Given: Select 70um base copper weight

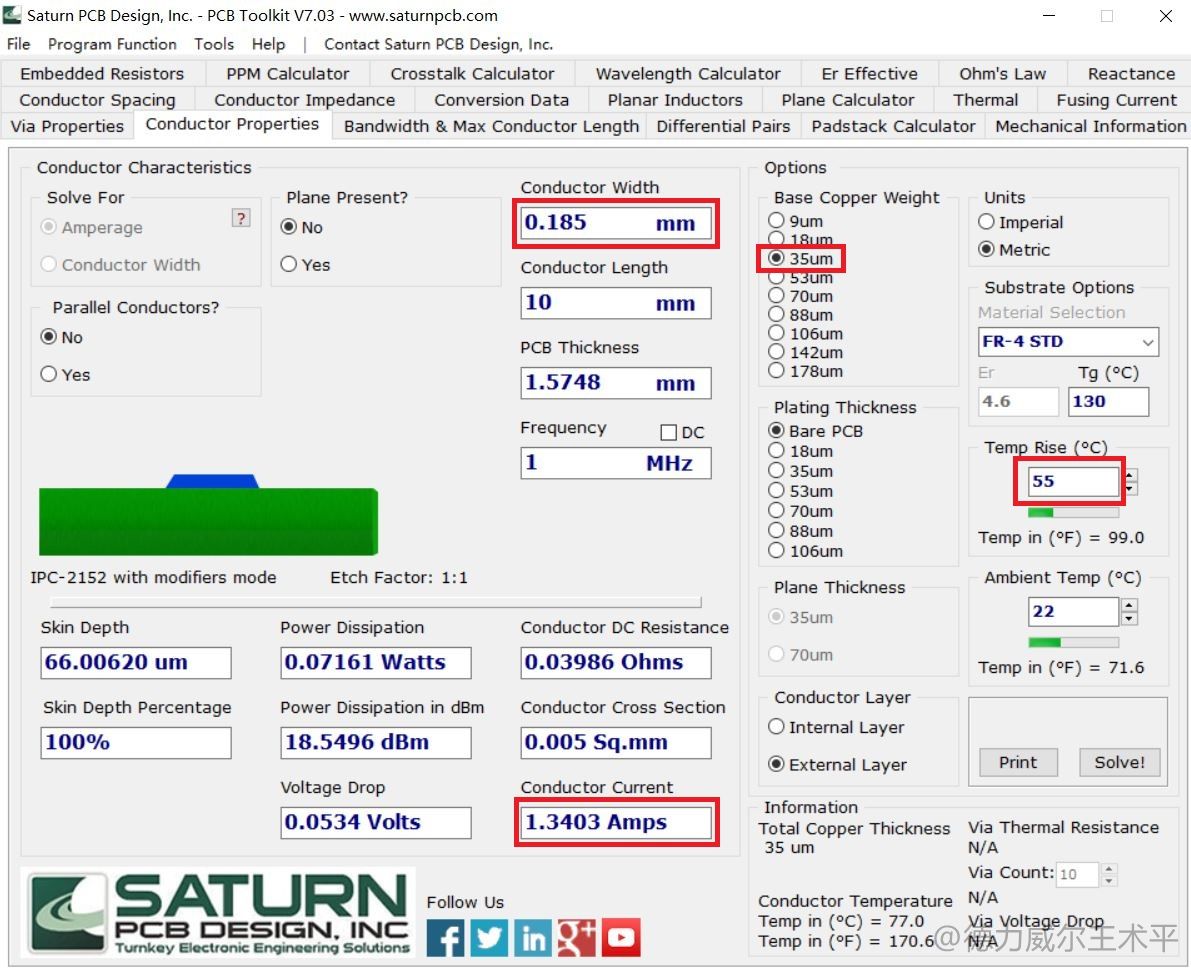Looking at the screenshot, I should [776, 296].
